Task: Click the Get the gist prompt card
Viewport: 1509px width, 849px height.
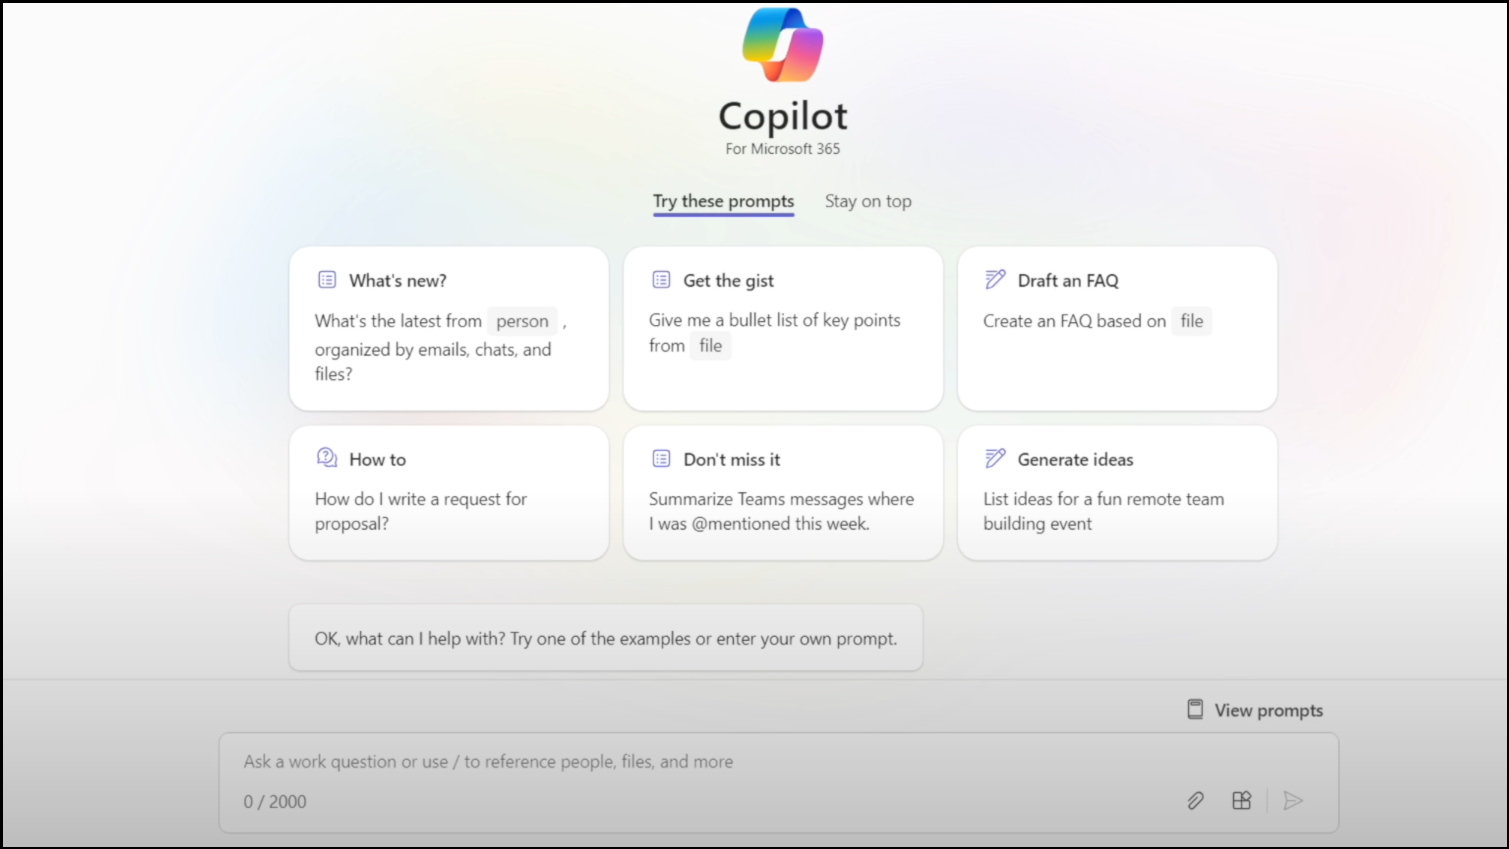Action: [782, 328]
